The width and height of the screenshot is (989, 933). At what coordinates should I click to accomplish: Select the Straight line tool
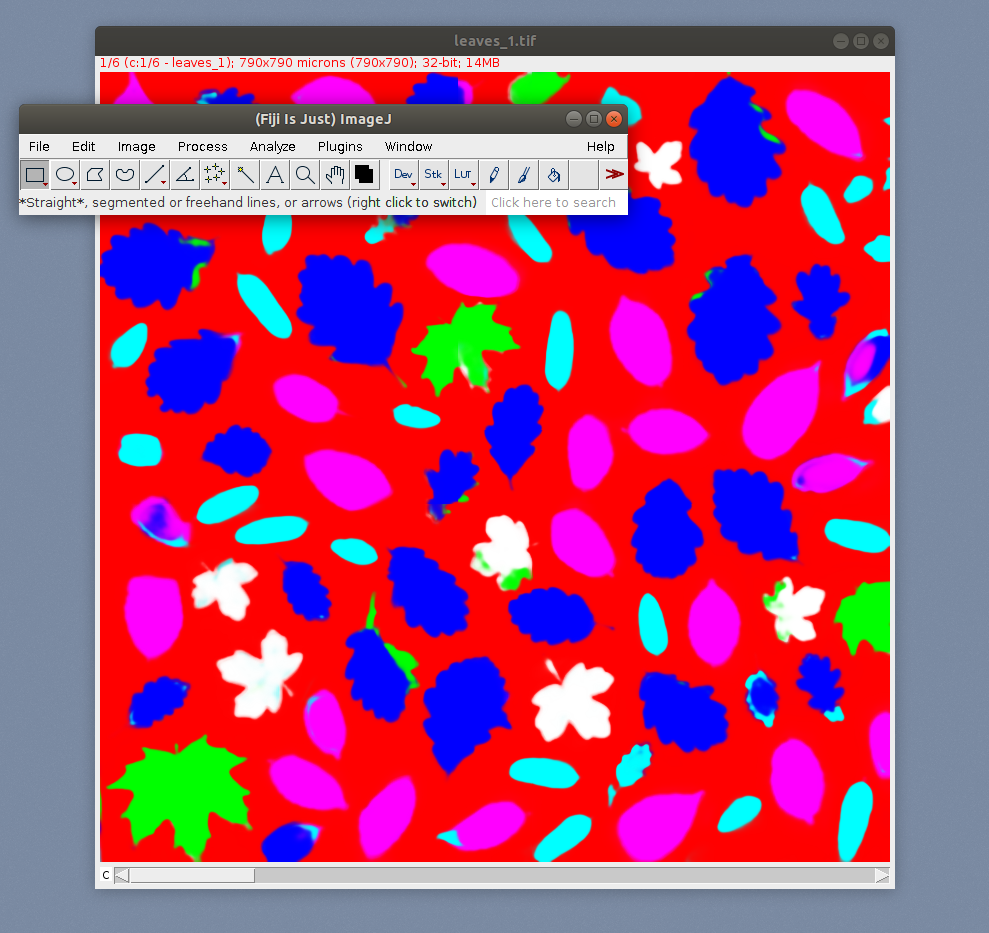click(154, 174)
